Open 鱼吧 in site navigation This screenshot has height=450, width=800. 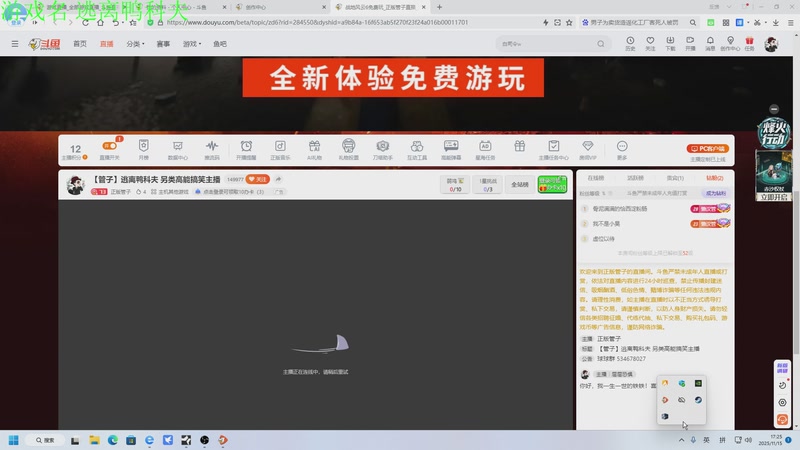point(220,44)
